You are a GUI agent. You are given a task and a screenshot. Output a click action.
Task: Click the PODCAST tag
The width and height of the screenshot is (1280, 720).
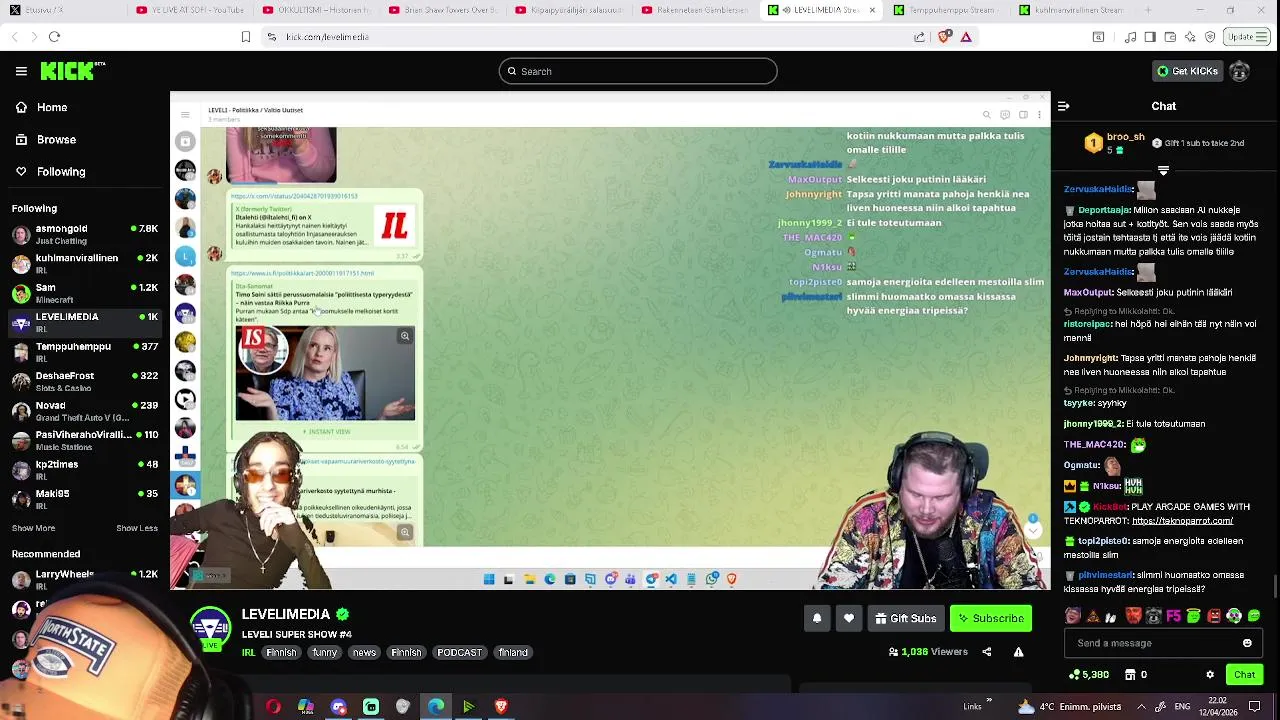tap(459, 652)
